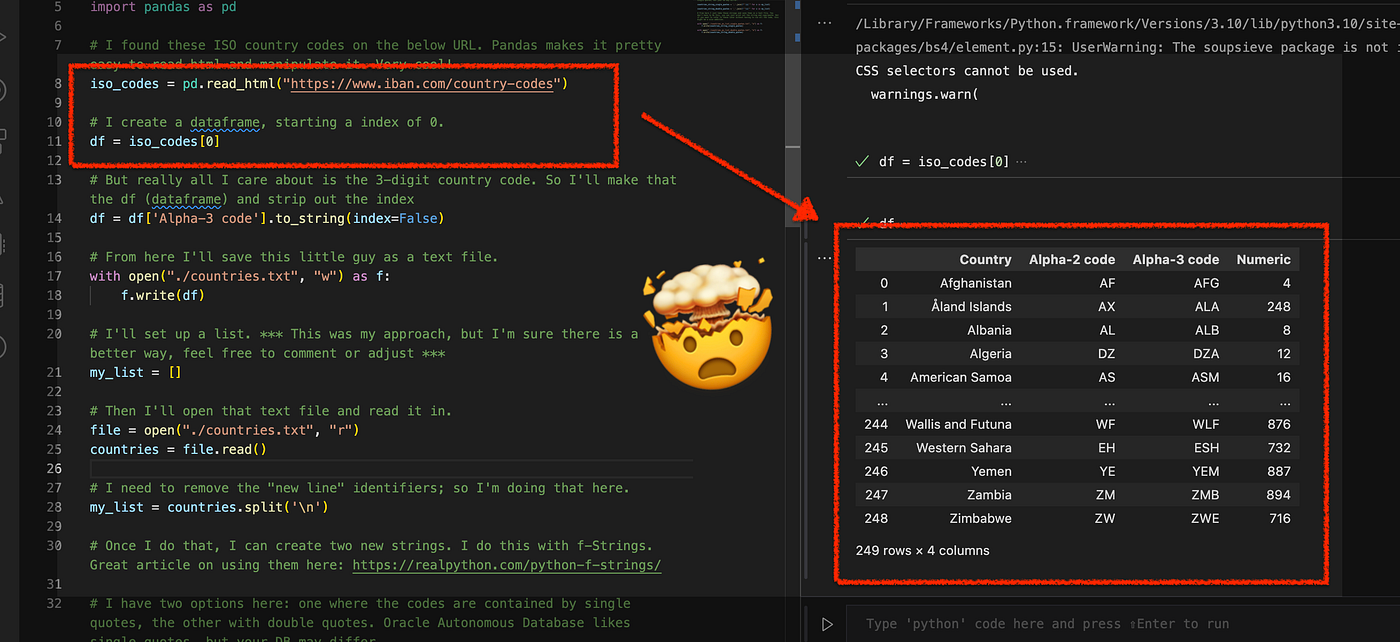The image size is (1400, 642).
Task: Click the "my_list = countries.split('\n')" line
Action: [209, 507]
